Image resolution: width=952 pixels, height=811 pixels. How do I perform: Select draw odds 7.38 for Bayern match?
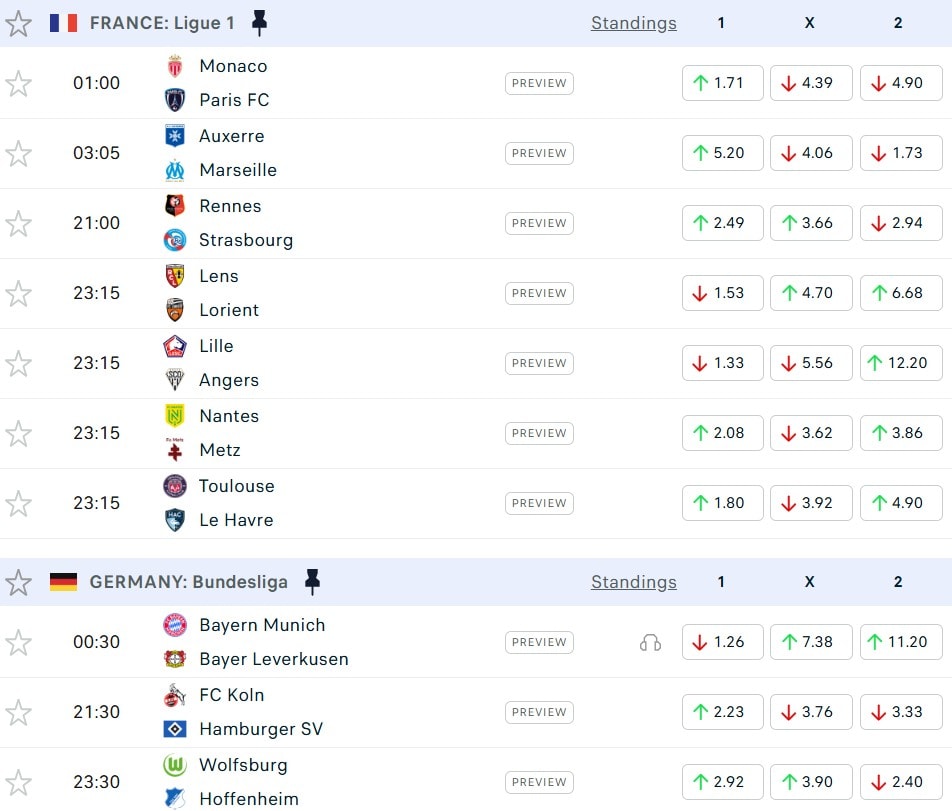(x=810, y=642)
